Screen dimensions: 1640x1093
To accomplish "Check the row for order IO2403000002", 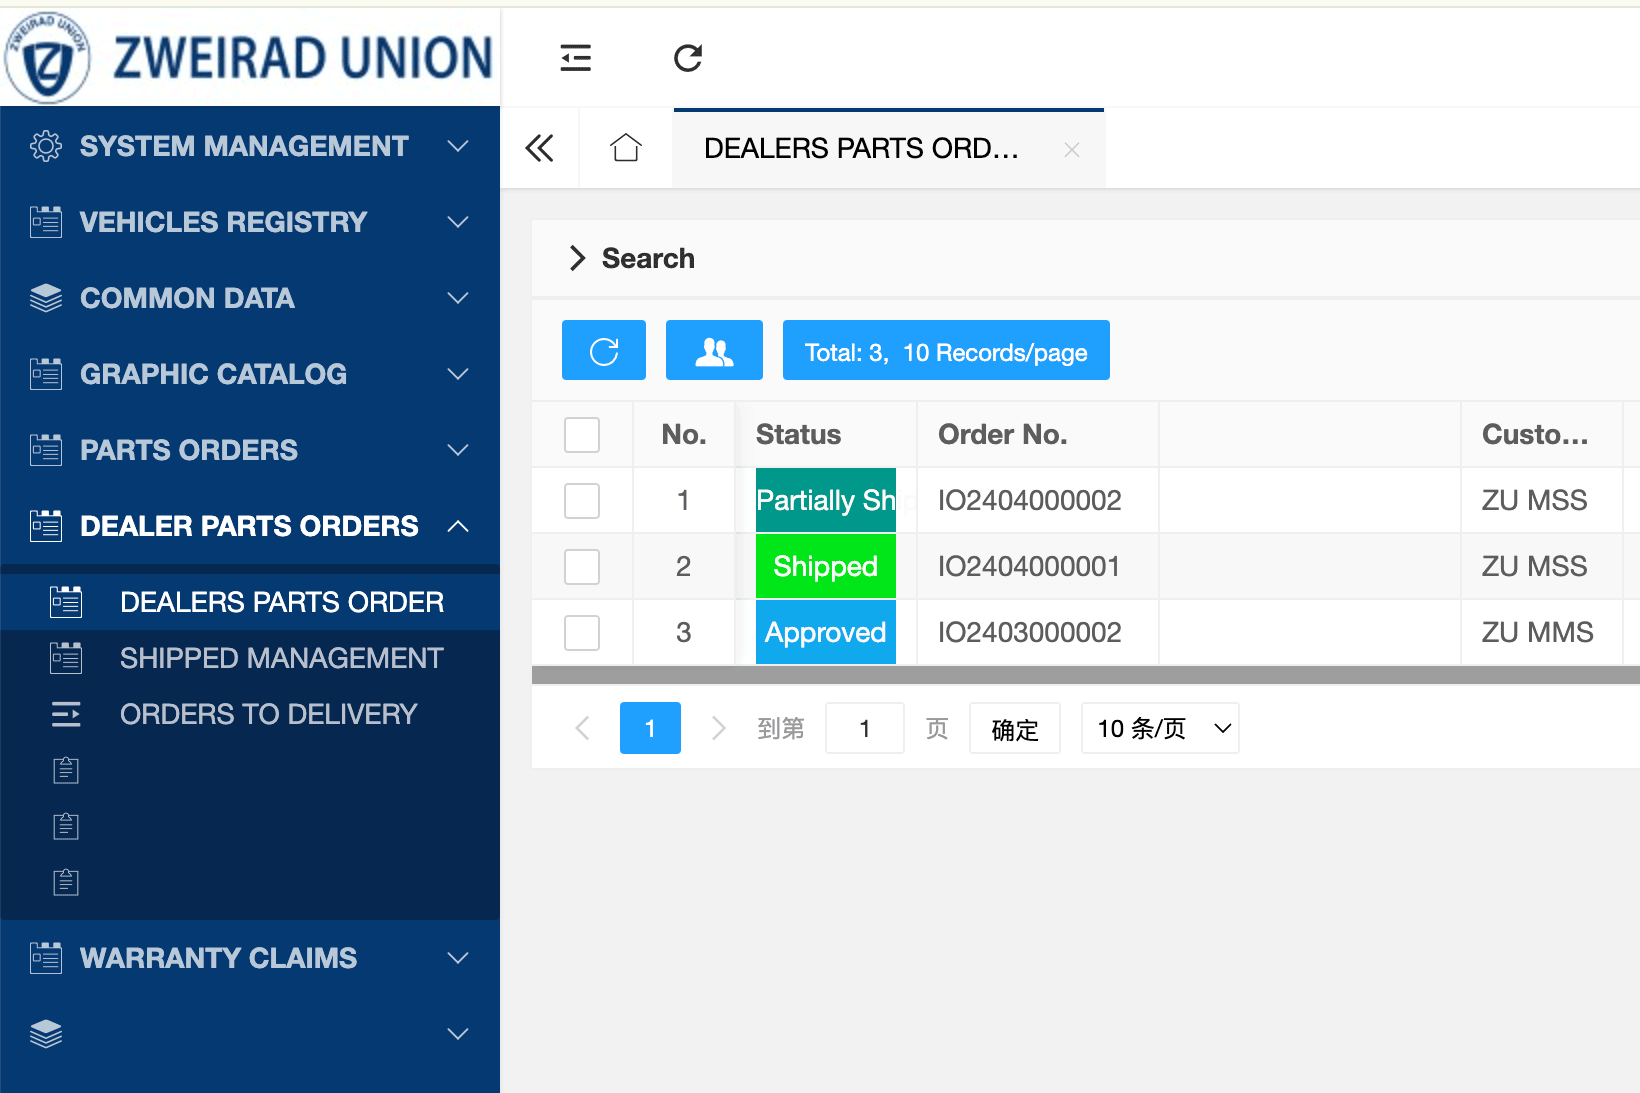I will tap(582, 633).
